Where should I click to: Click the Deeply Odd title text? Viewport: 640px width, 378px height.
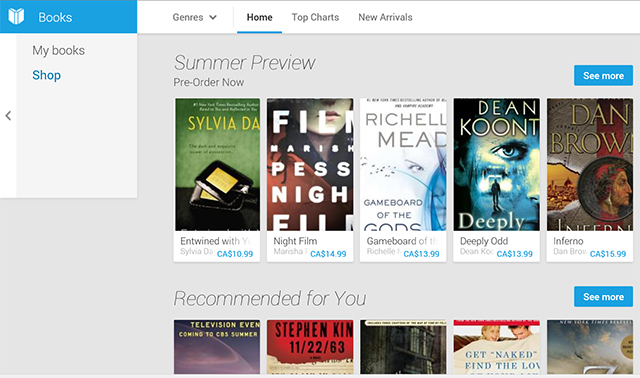coord(484,241)
